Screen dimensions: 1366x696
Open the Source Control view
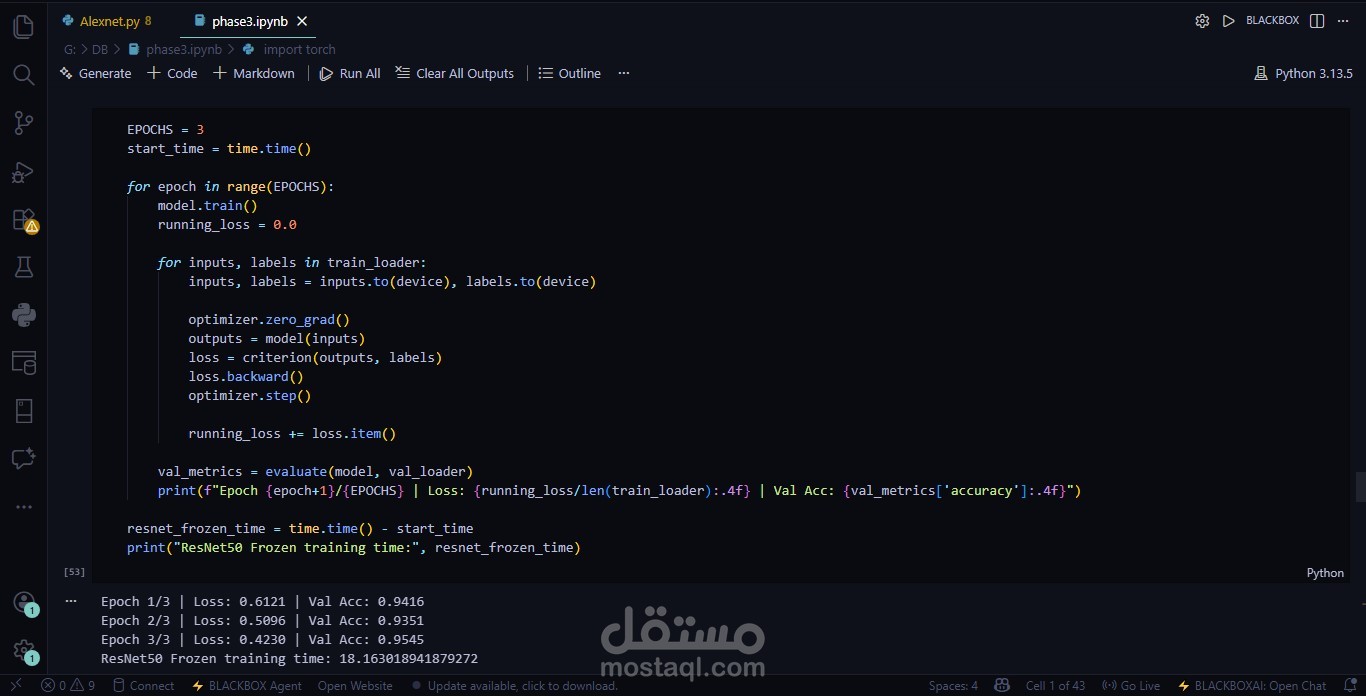pos(23,123)
